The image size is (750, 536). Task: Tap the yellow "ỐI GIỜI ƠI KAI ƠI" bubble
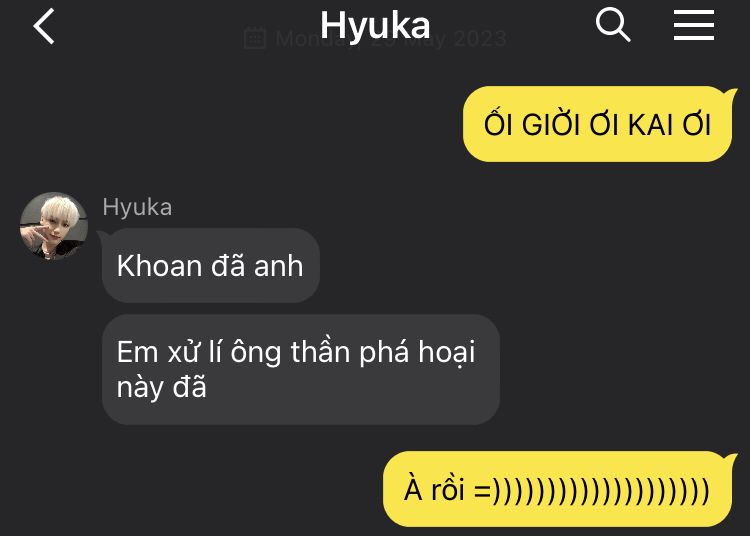[x=597, y=124]
